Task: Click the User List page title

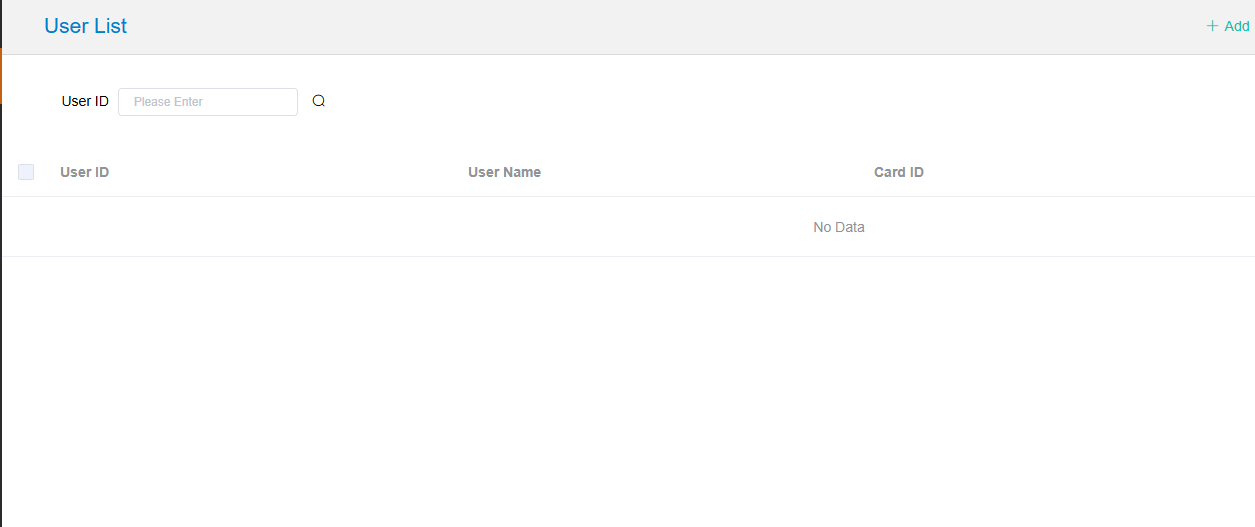Action: point(86,26)
